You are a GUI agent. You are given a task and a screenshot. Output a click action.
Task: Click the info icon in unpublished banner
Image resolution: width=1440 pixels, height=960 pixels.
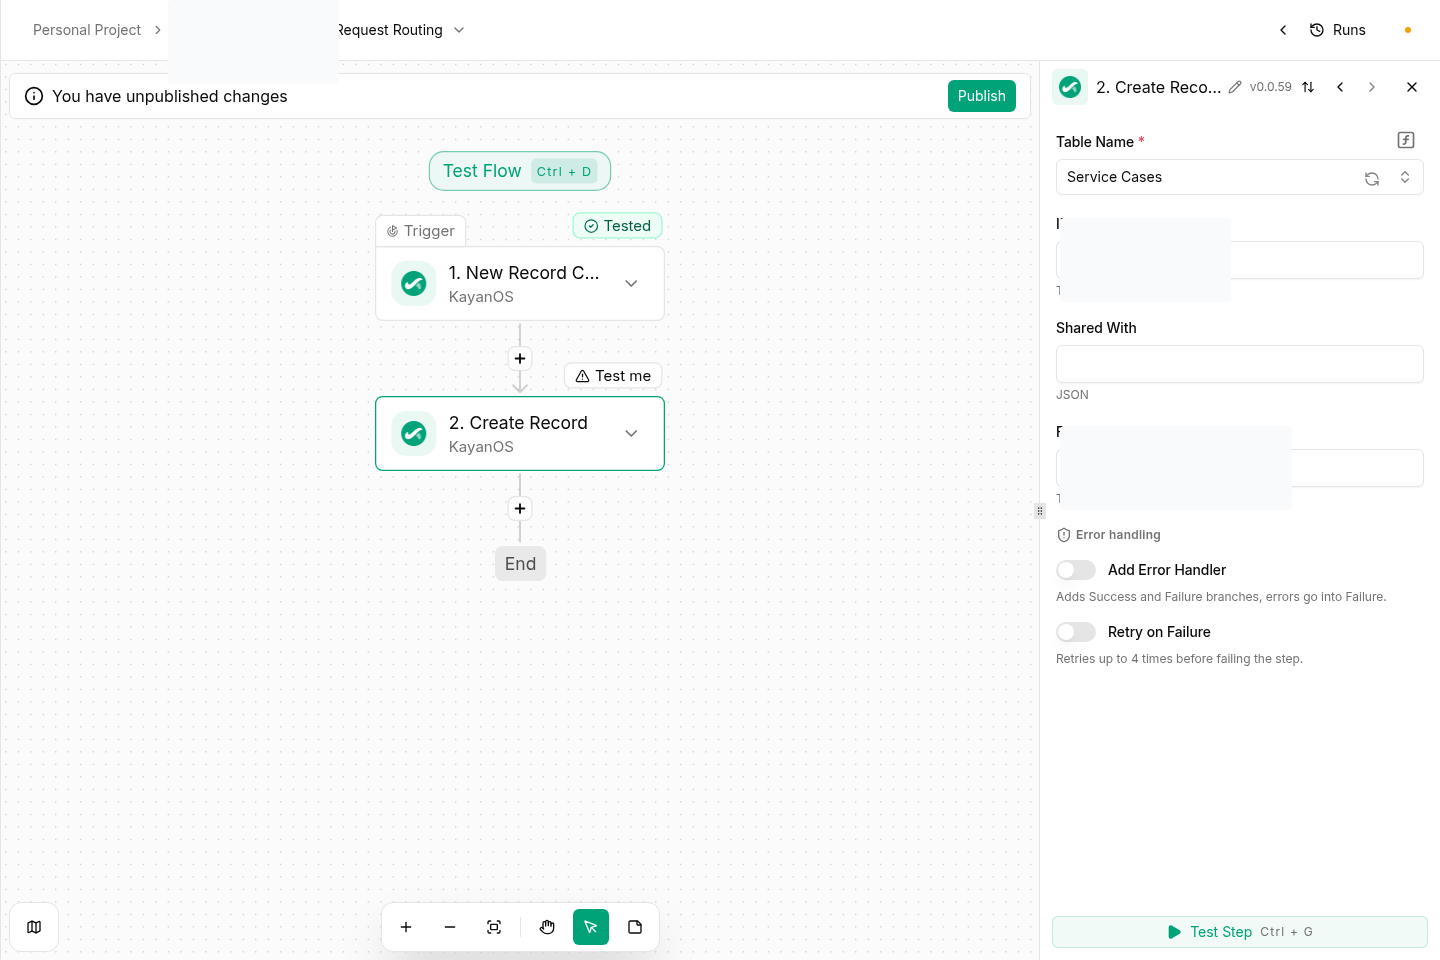(x=34, y=96)
